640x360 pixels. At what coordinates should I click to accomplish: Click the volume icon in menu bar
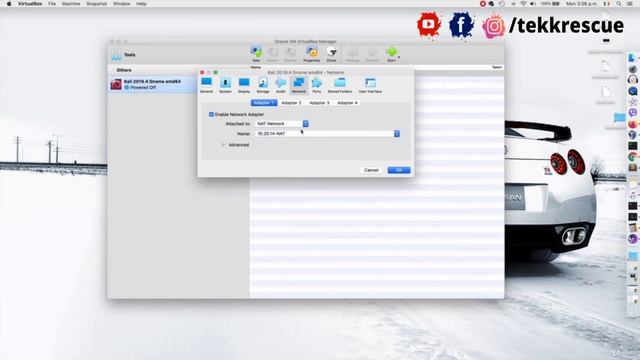(x=533, y=4)
